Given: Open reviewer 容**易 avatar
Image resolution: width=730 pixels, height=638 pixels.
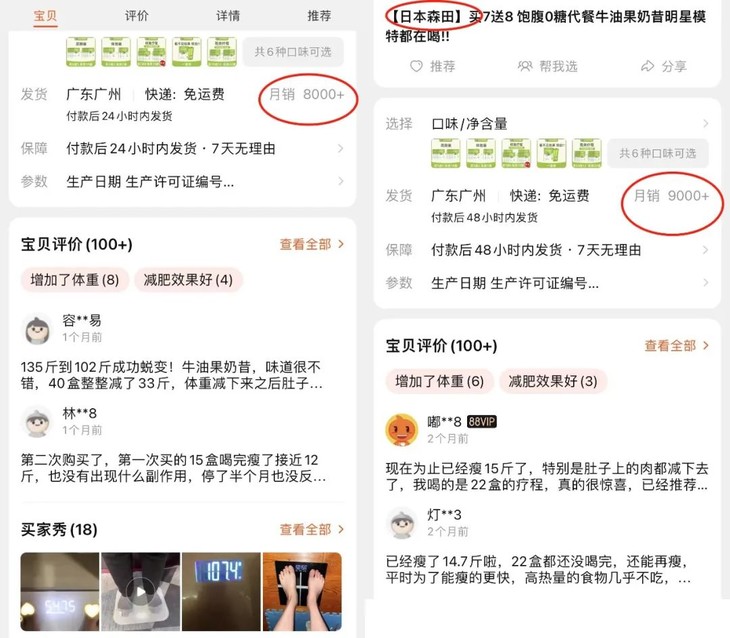Looking at the screenshot, I should coord(38,329).
